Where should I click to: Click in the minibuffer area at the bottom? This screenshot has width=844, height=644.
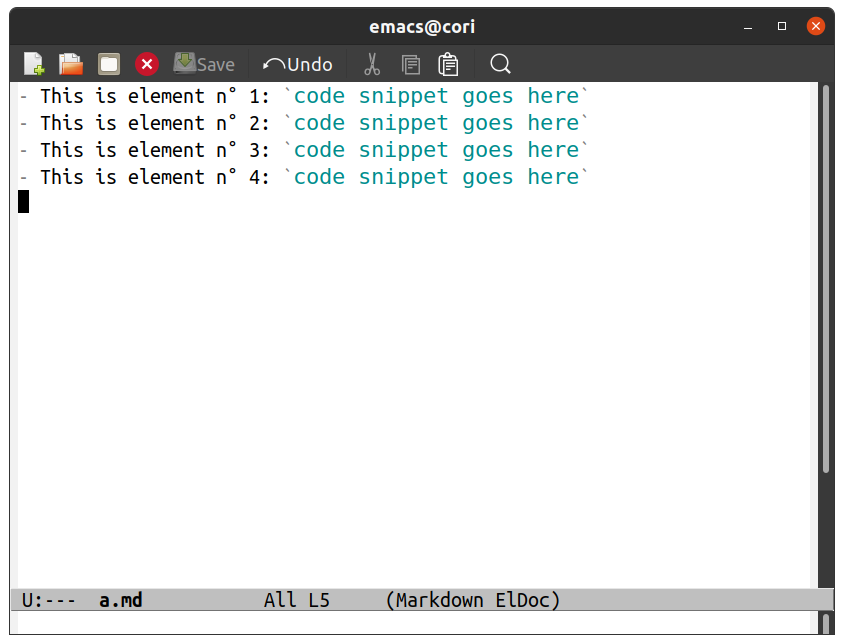(413, 623)
